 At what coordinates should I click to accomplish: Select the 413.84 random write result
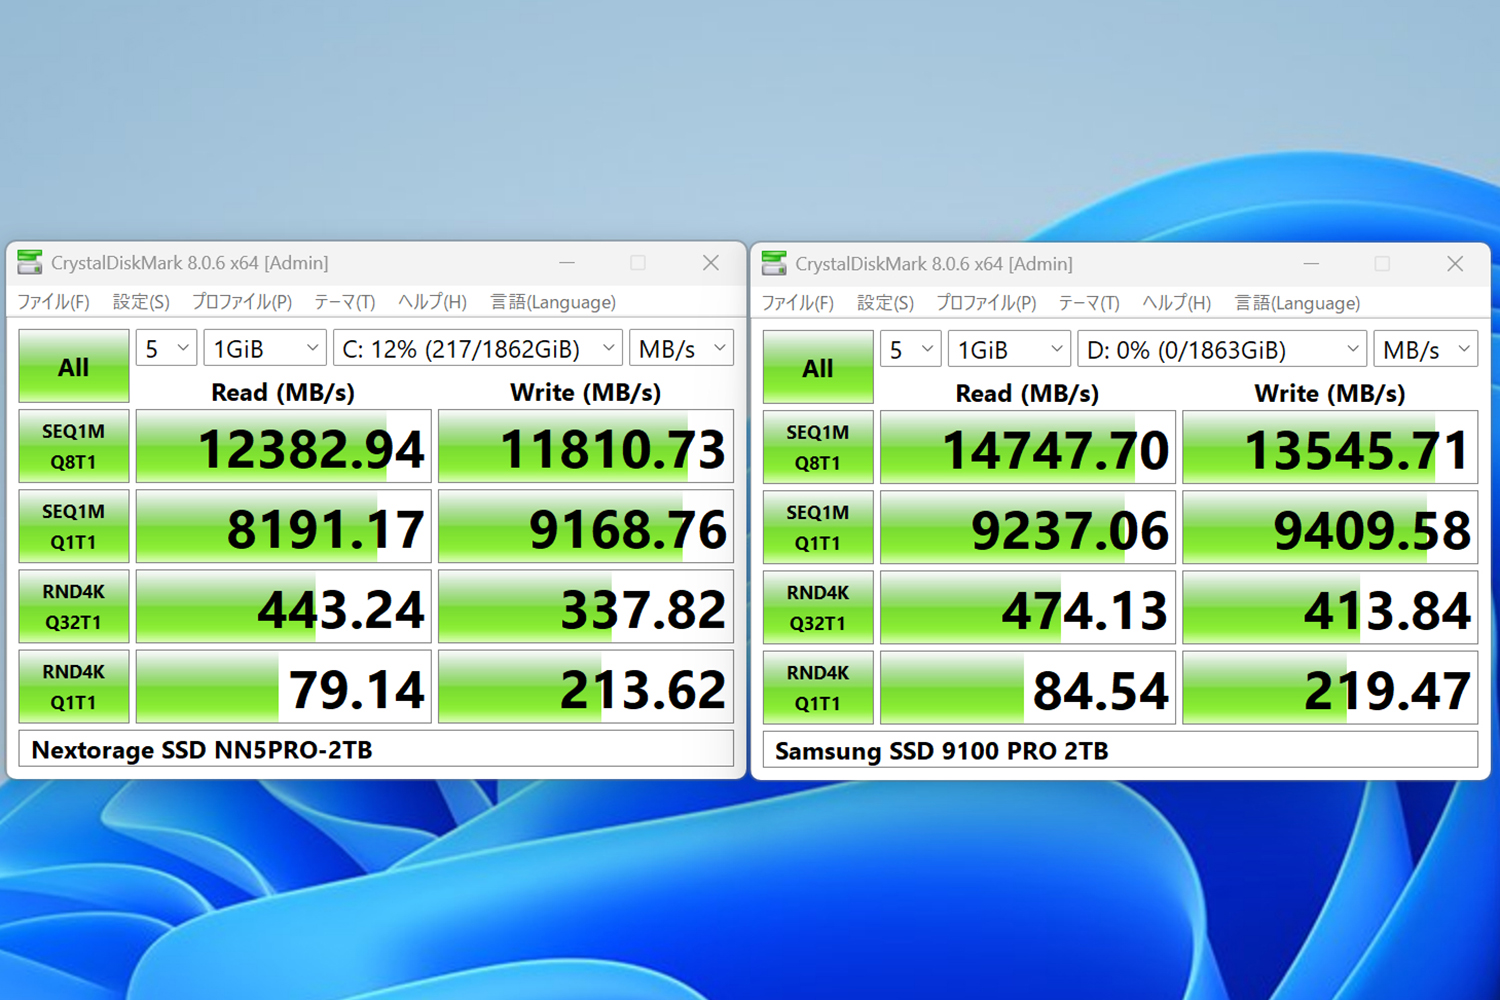1330,607
